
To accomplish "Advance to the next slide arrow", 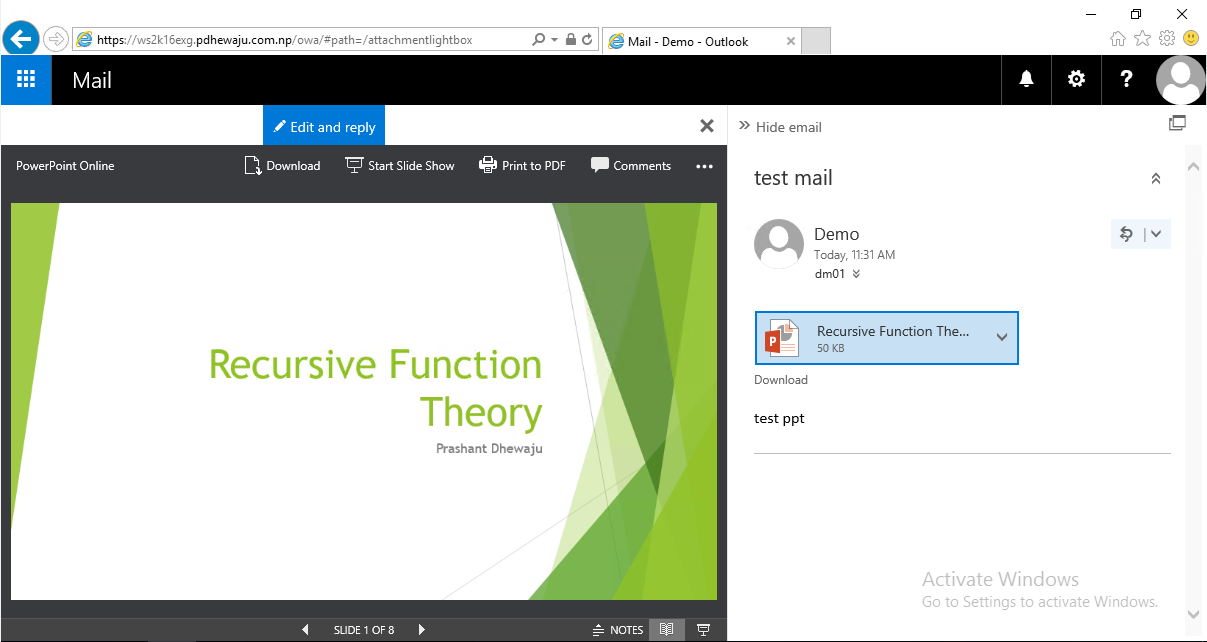I will pos(421,629).
